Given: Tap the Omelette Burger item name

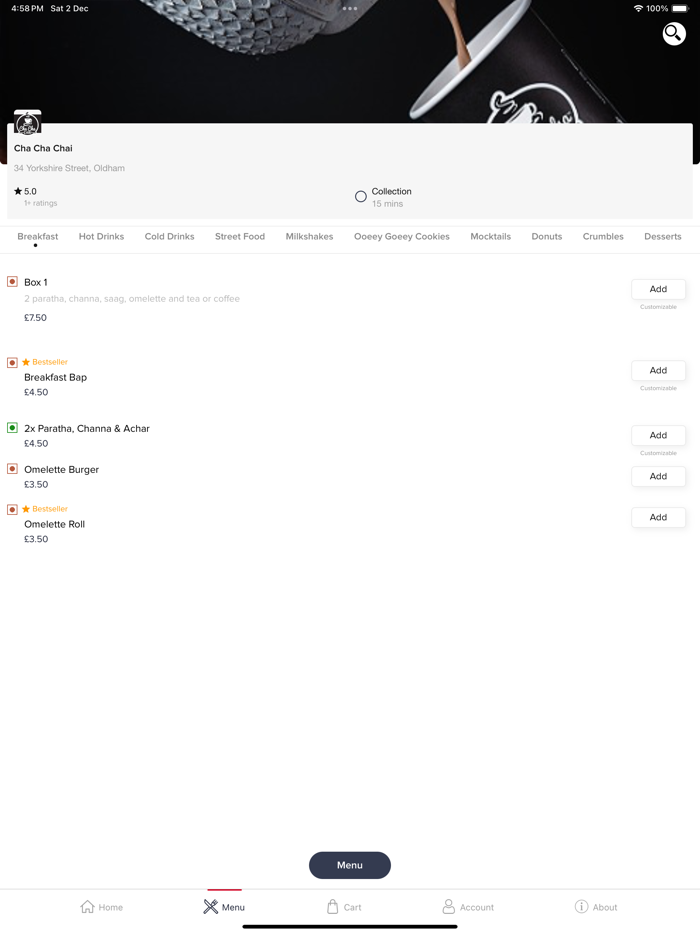Looking at the screenshot, I should tap(61, 470).
